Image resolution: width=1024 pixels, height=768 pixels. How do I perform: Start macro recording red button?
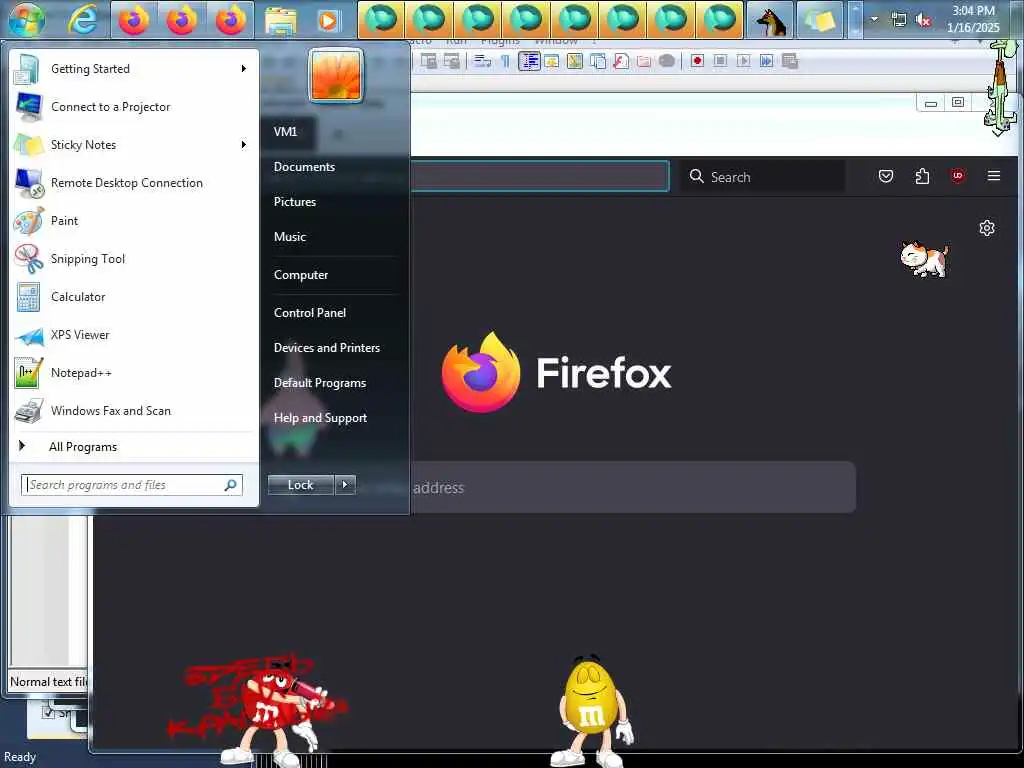pos(697,61)
